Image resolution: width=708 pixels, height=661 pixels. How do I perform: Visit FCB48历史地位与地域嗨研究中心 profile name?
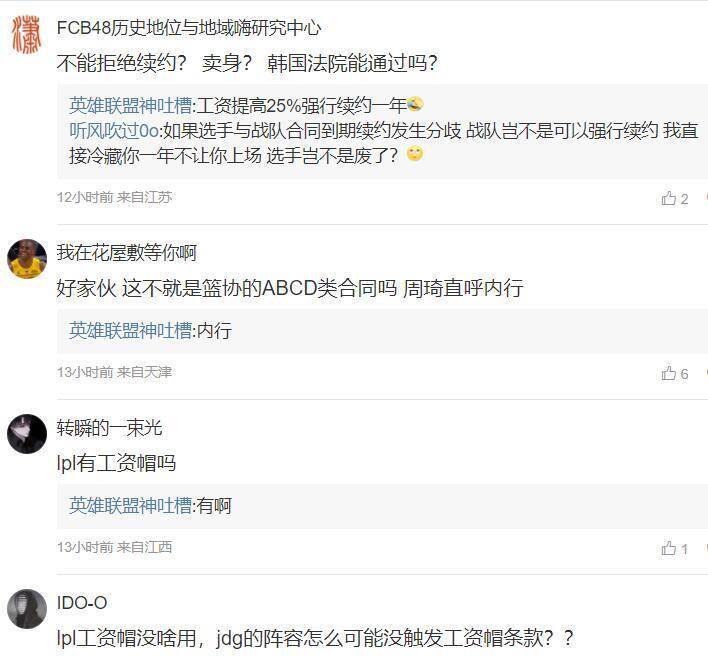(x=189, y=28)
